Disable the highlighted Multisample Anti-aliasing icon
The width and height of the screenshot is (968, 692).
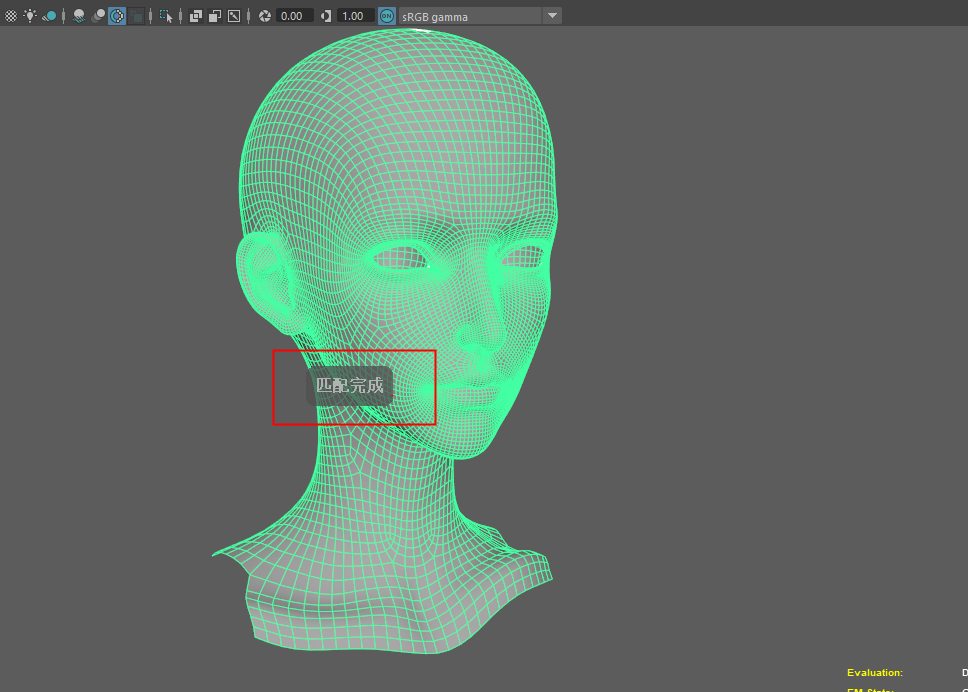117,16
